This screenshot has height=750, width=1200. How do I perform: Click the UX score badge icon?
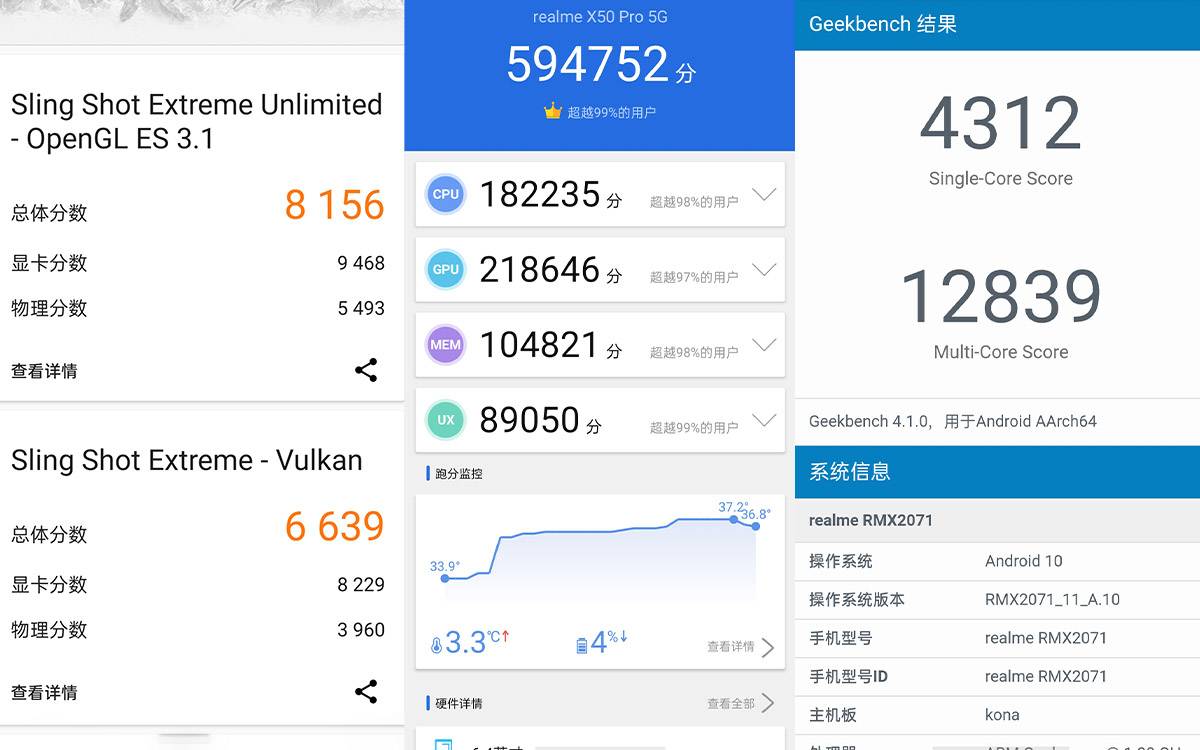(446, 419)
